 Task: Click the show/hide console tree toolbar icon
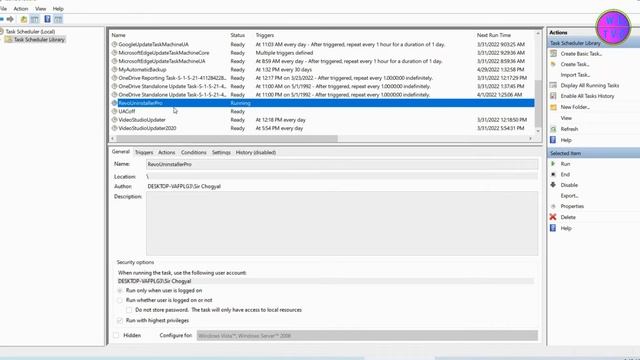[35, 19]
